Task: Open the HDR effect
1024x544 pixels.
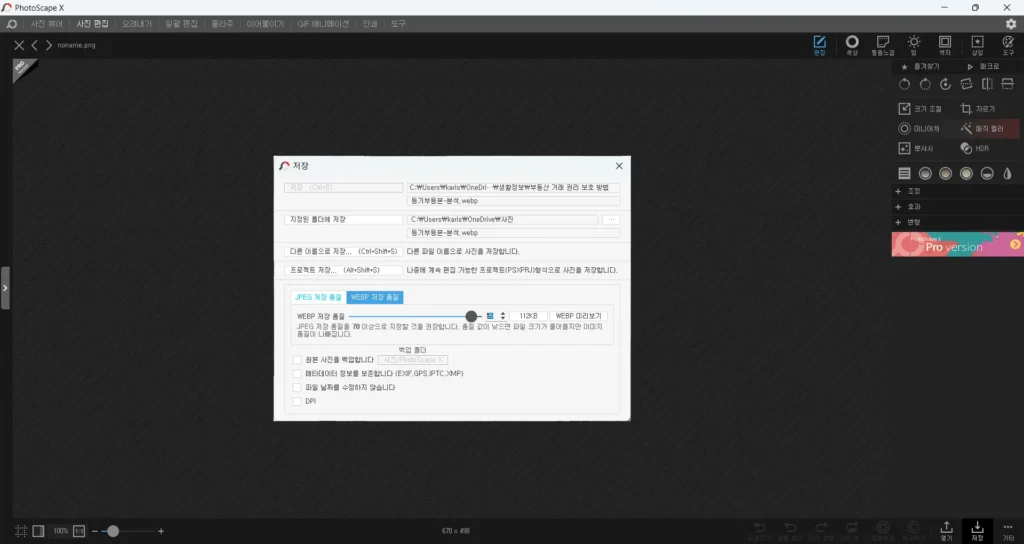Action: [975, 148]
